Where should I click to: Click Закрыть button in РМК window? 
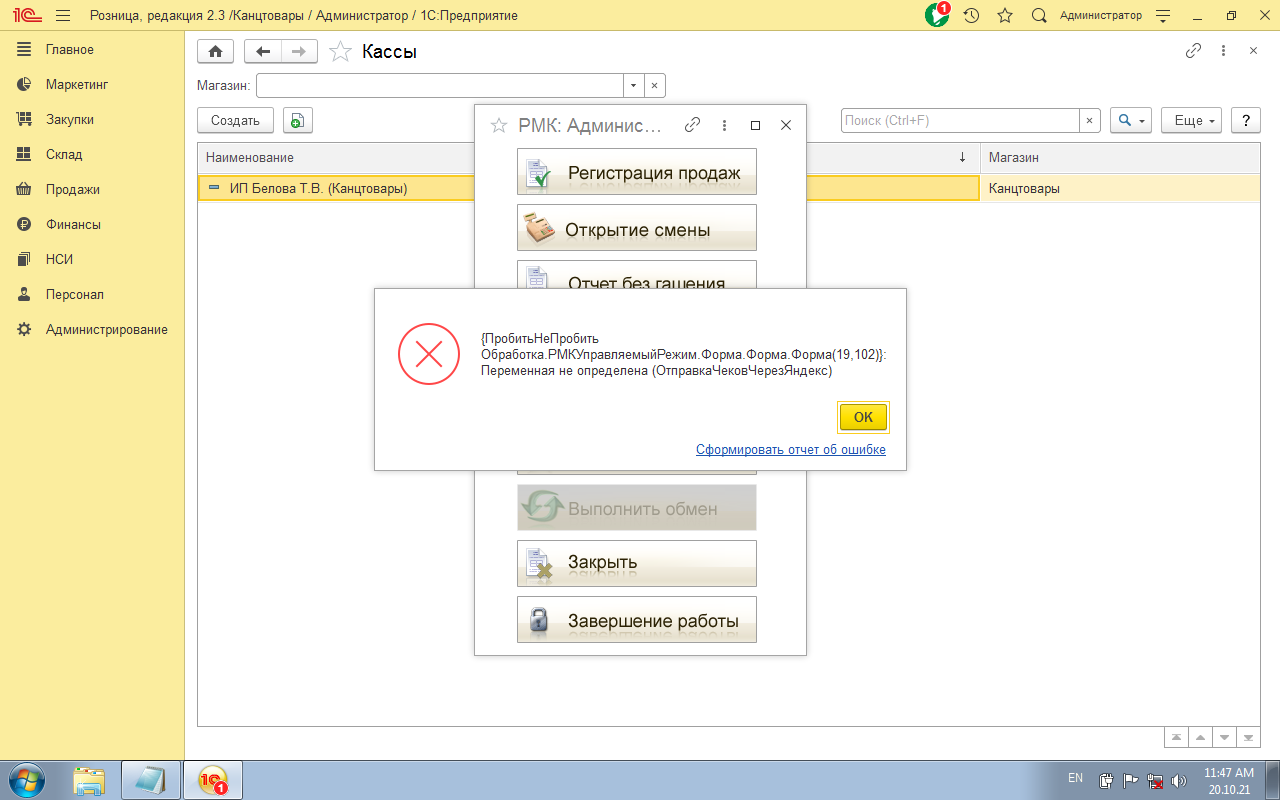pyautogui.click(x=637, y=564)
